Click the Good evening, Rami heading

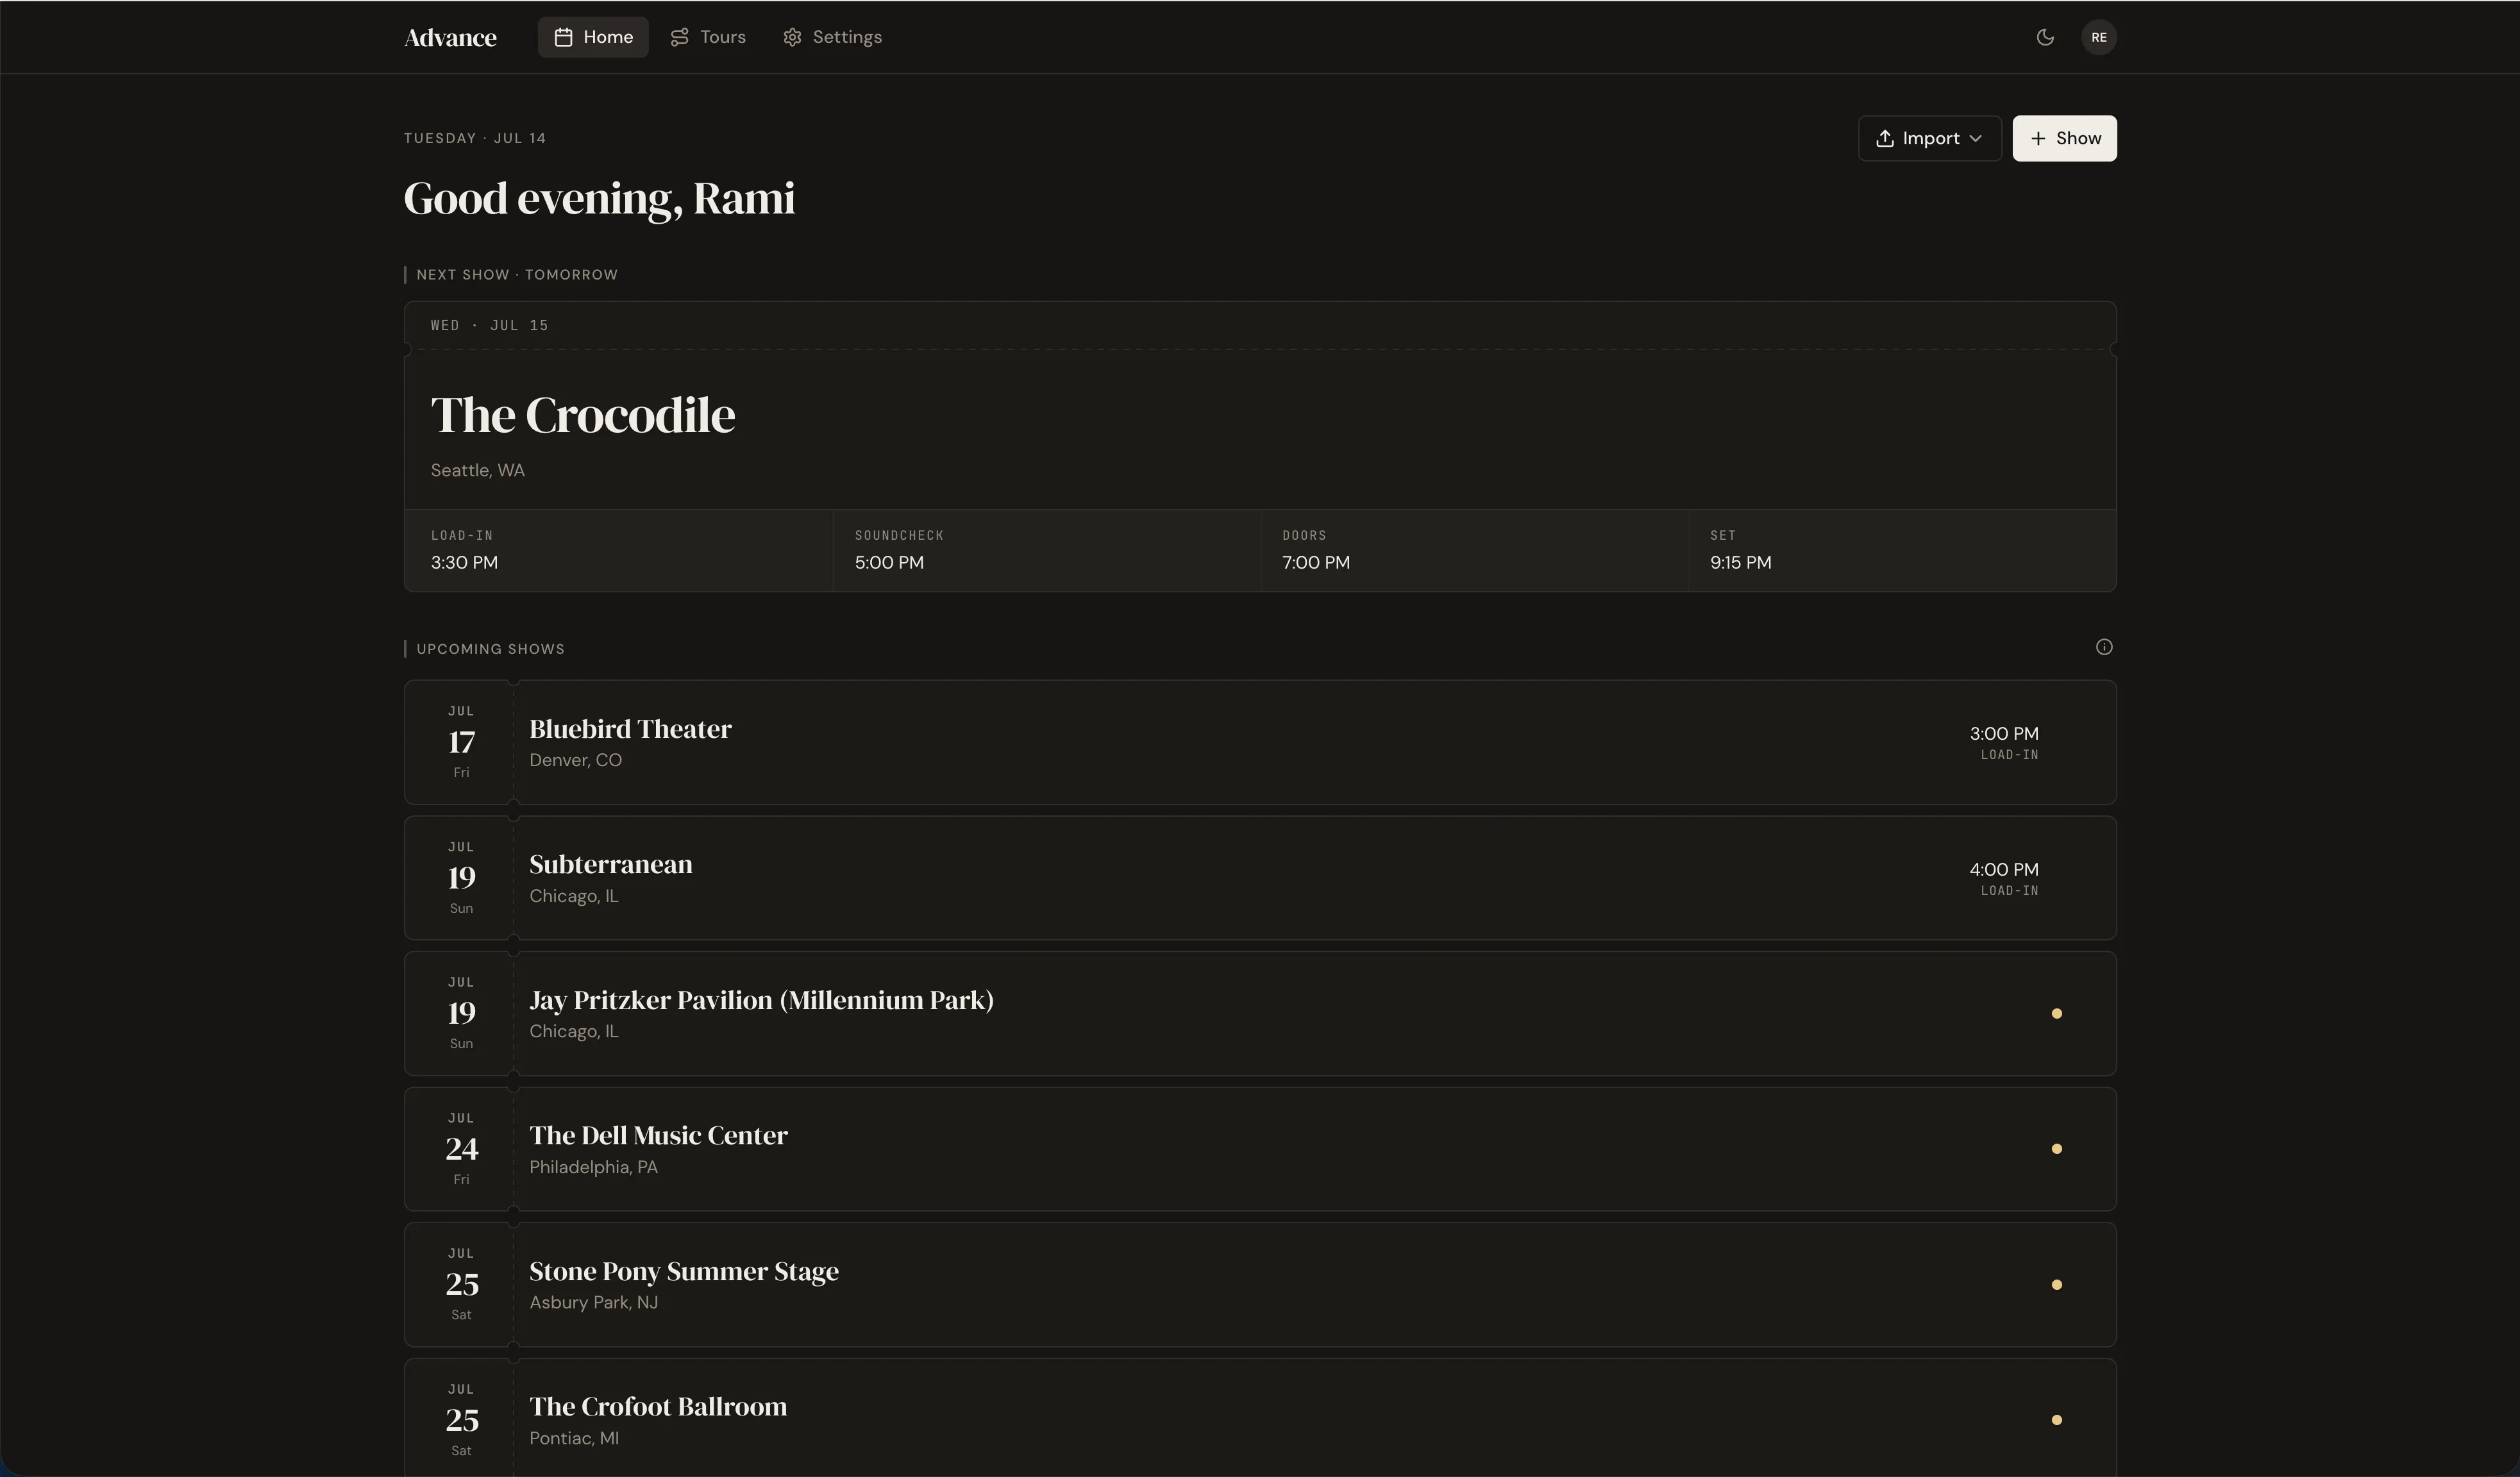click(599, 199)
